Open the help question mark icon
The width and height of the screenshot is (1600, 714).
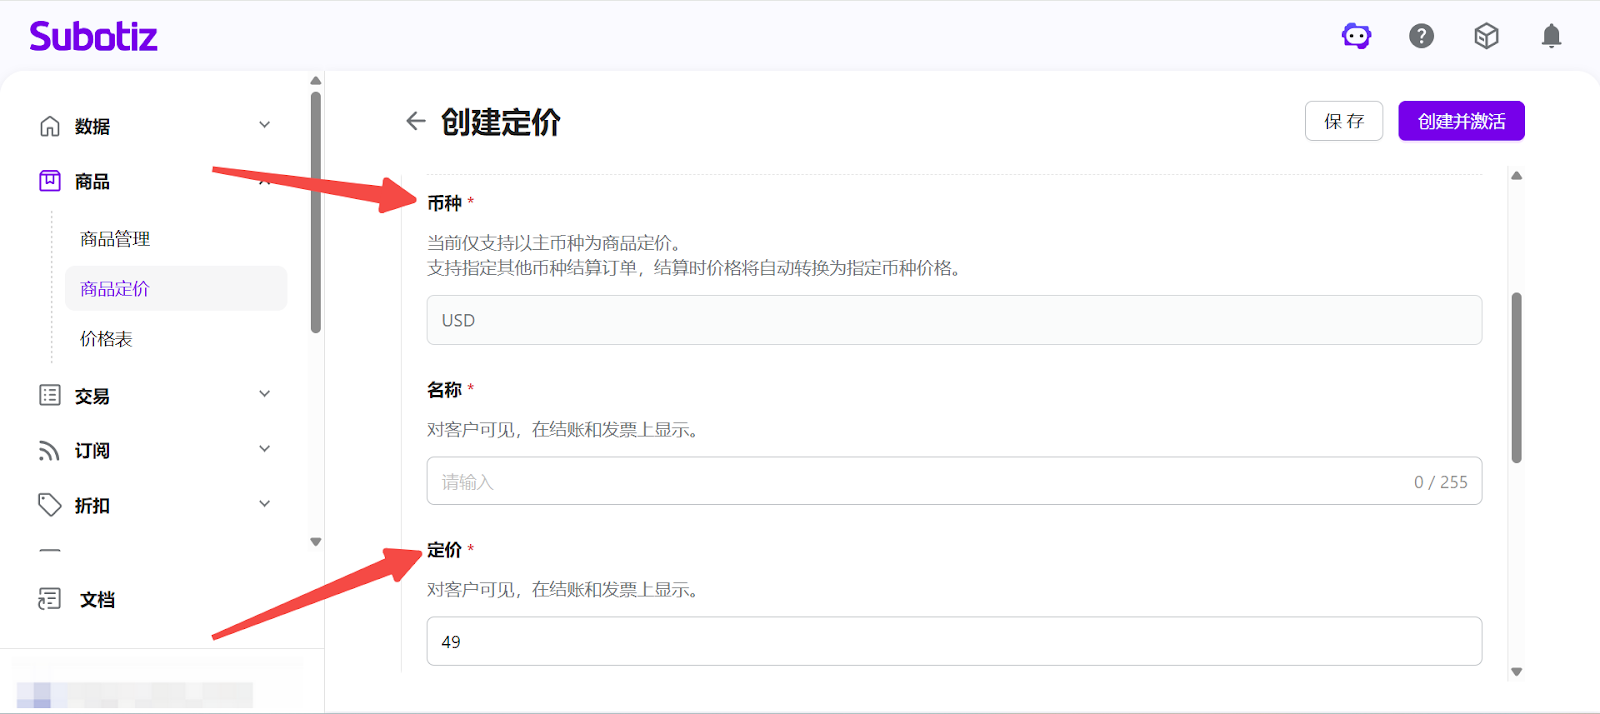coord(1421,37)
